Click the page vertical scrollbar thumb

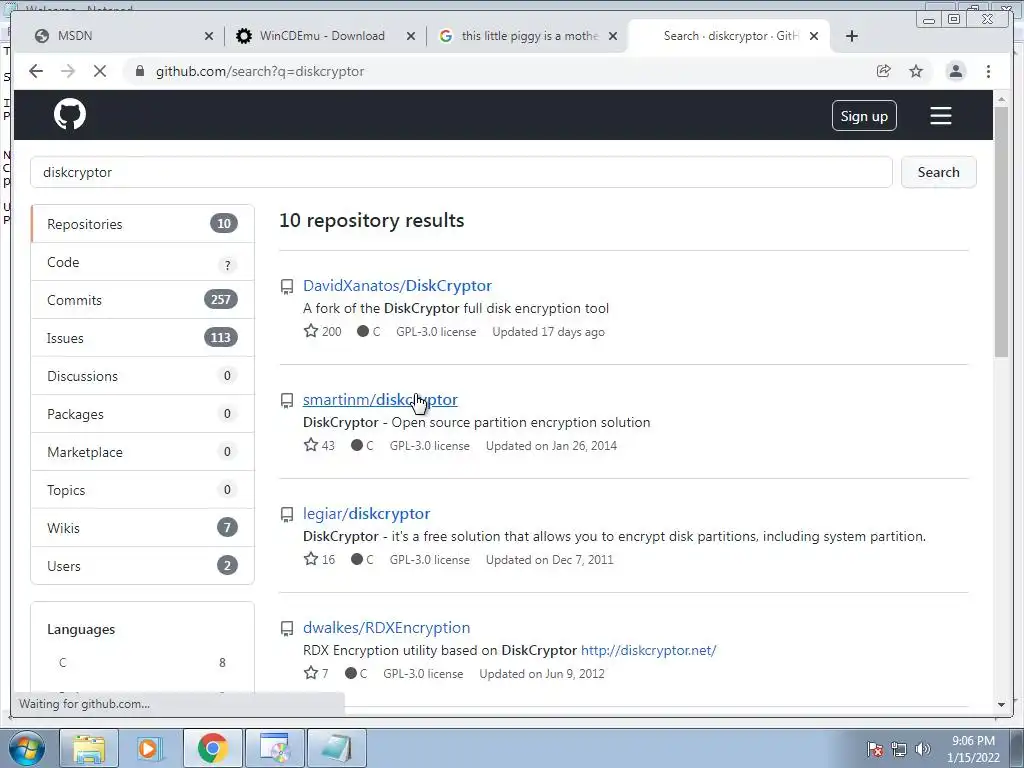click(x=1001, y=232)
